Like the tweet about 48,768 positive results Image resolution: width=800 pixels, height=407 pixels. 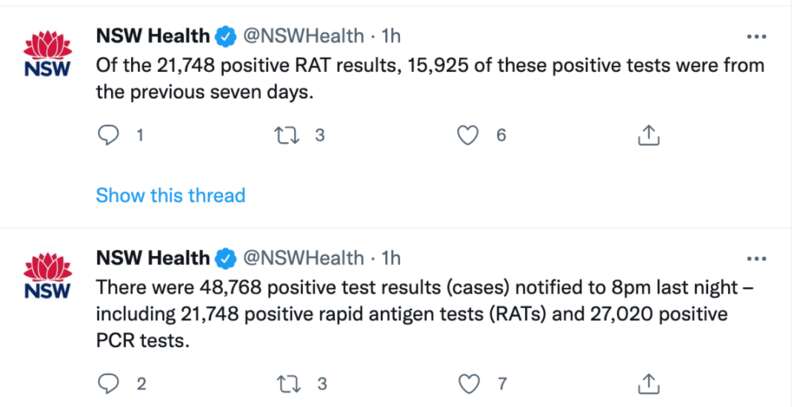469,384
